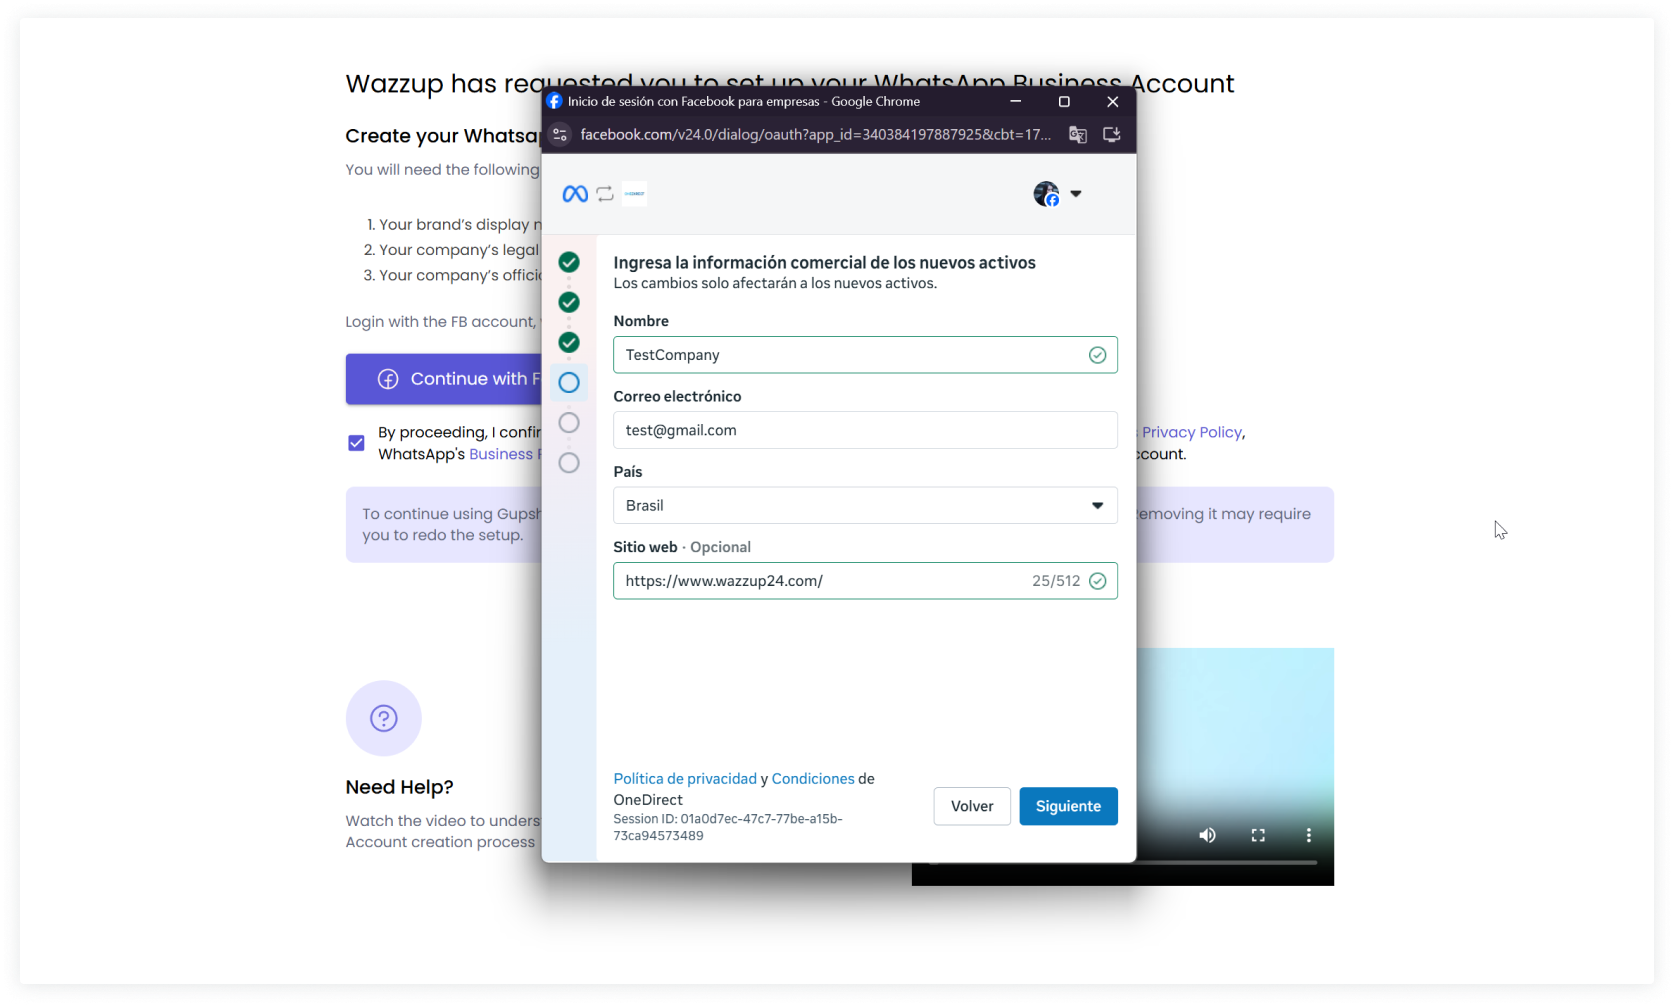This screenshot has height=1006, width=1674.
Task: Click the OneDirect app logo in popup header
Action: coord(634,194)
